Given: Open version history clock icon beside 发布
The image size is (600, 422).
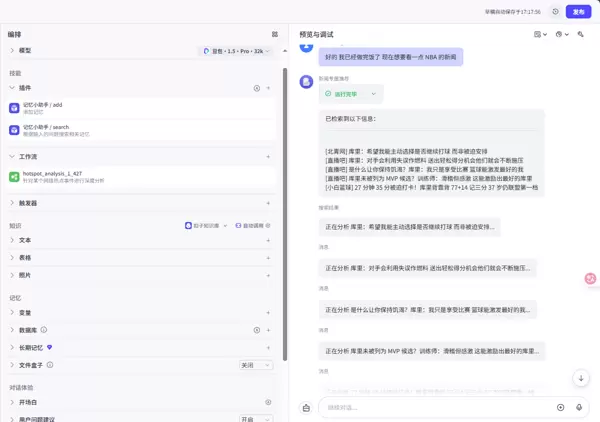Looking at the screenshot, I should (x=555, y=11).
